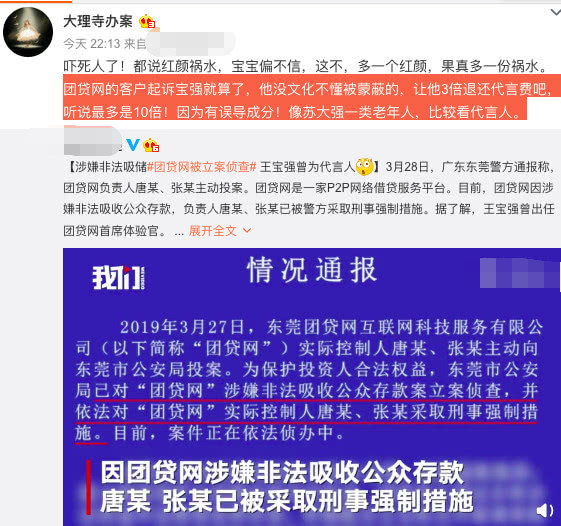
Task: Click the chevron arrow after 展开全文
Action: coord(247,230)
